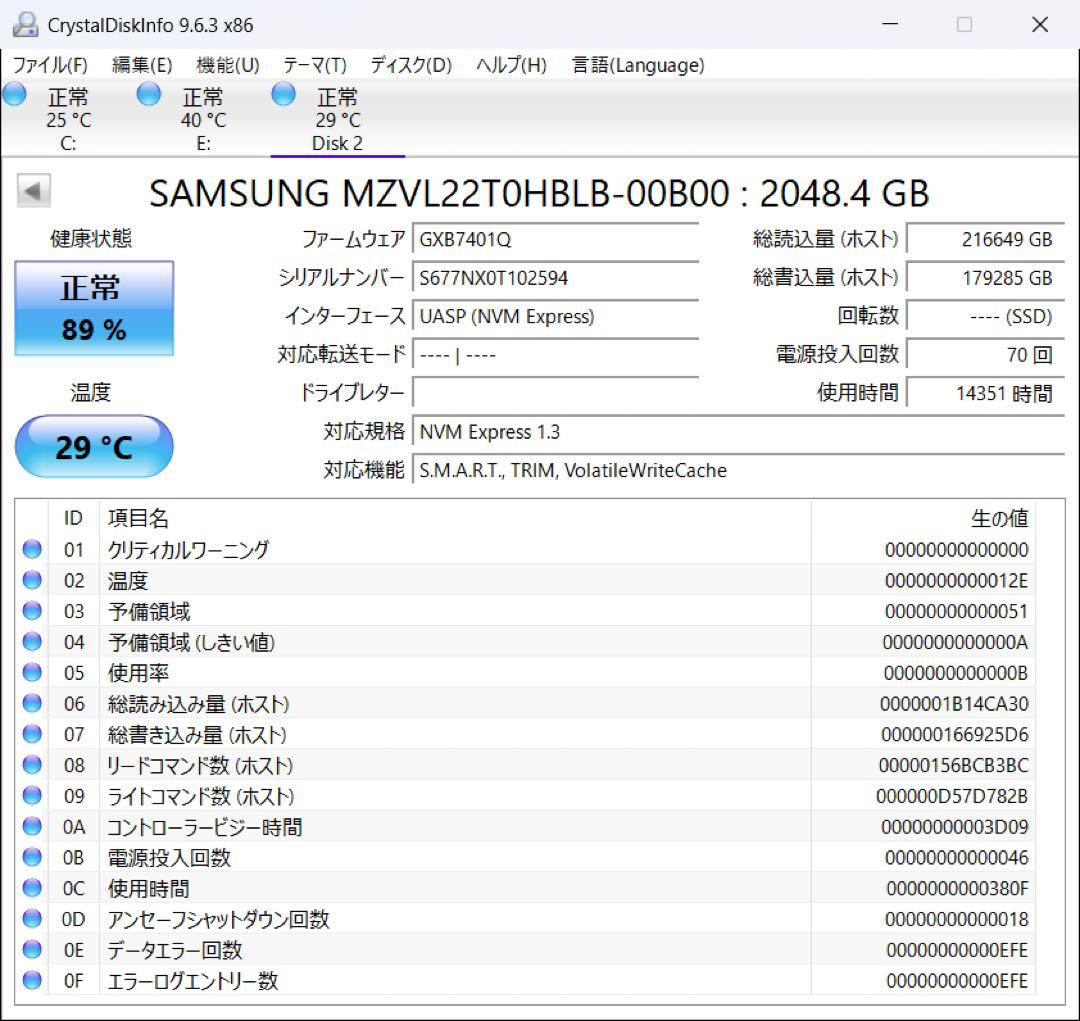
Task: Click the blue health indicator above drive C:
Action: pyautogui.click(x=14, y=93)
